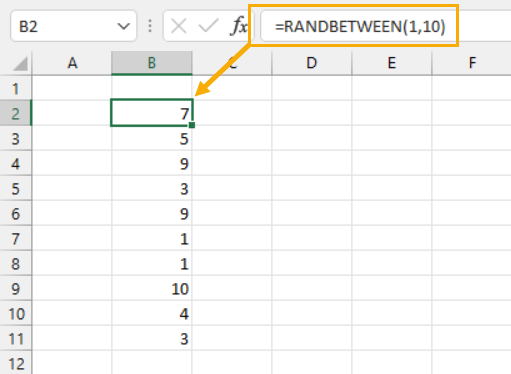Image resolution: width=511 pixels, height=374 pixels.
Task: Select row 12 header
Action: pyautogui.click(x=16, y=363)
